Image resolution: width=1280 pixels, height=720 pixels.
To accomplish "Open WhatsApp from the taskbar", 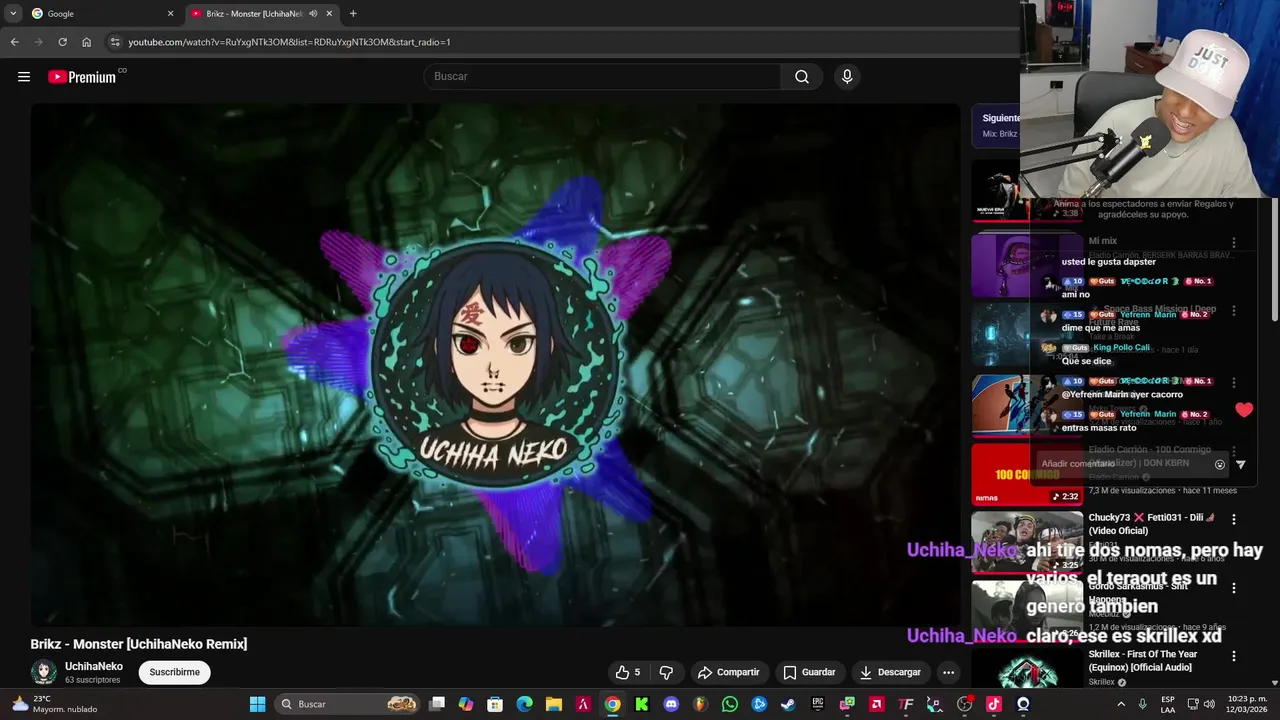I will click(730, 704).
